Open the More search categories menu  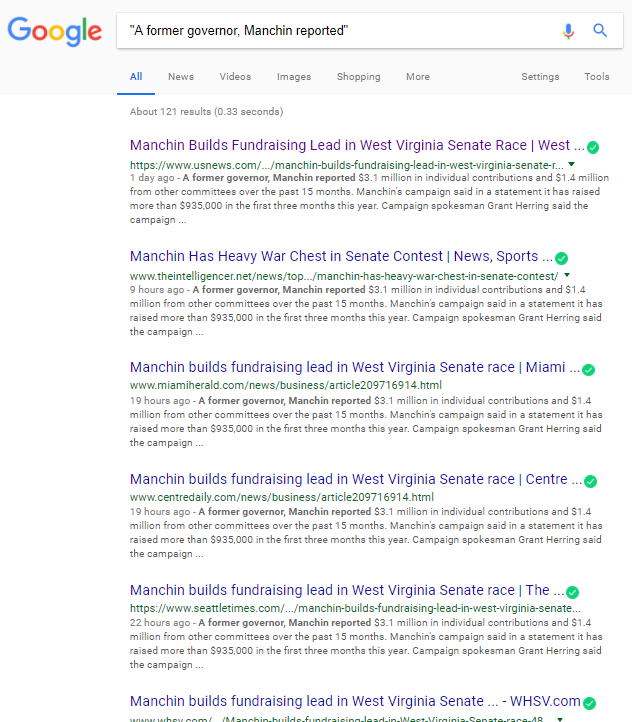(418, 76)
